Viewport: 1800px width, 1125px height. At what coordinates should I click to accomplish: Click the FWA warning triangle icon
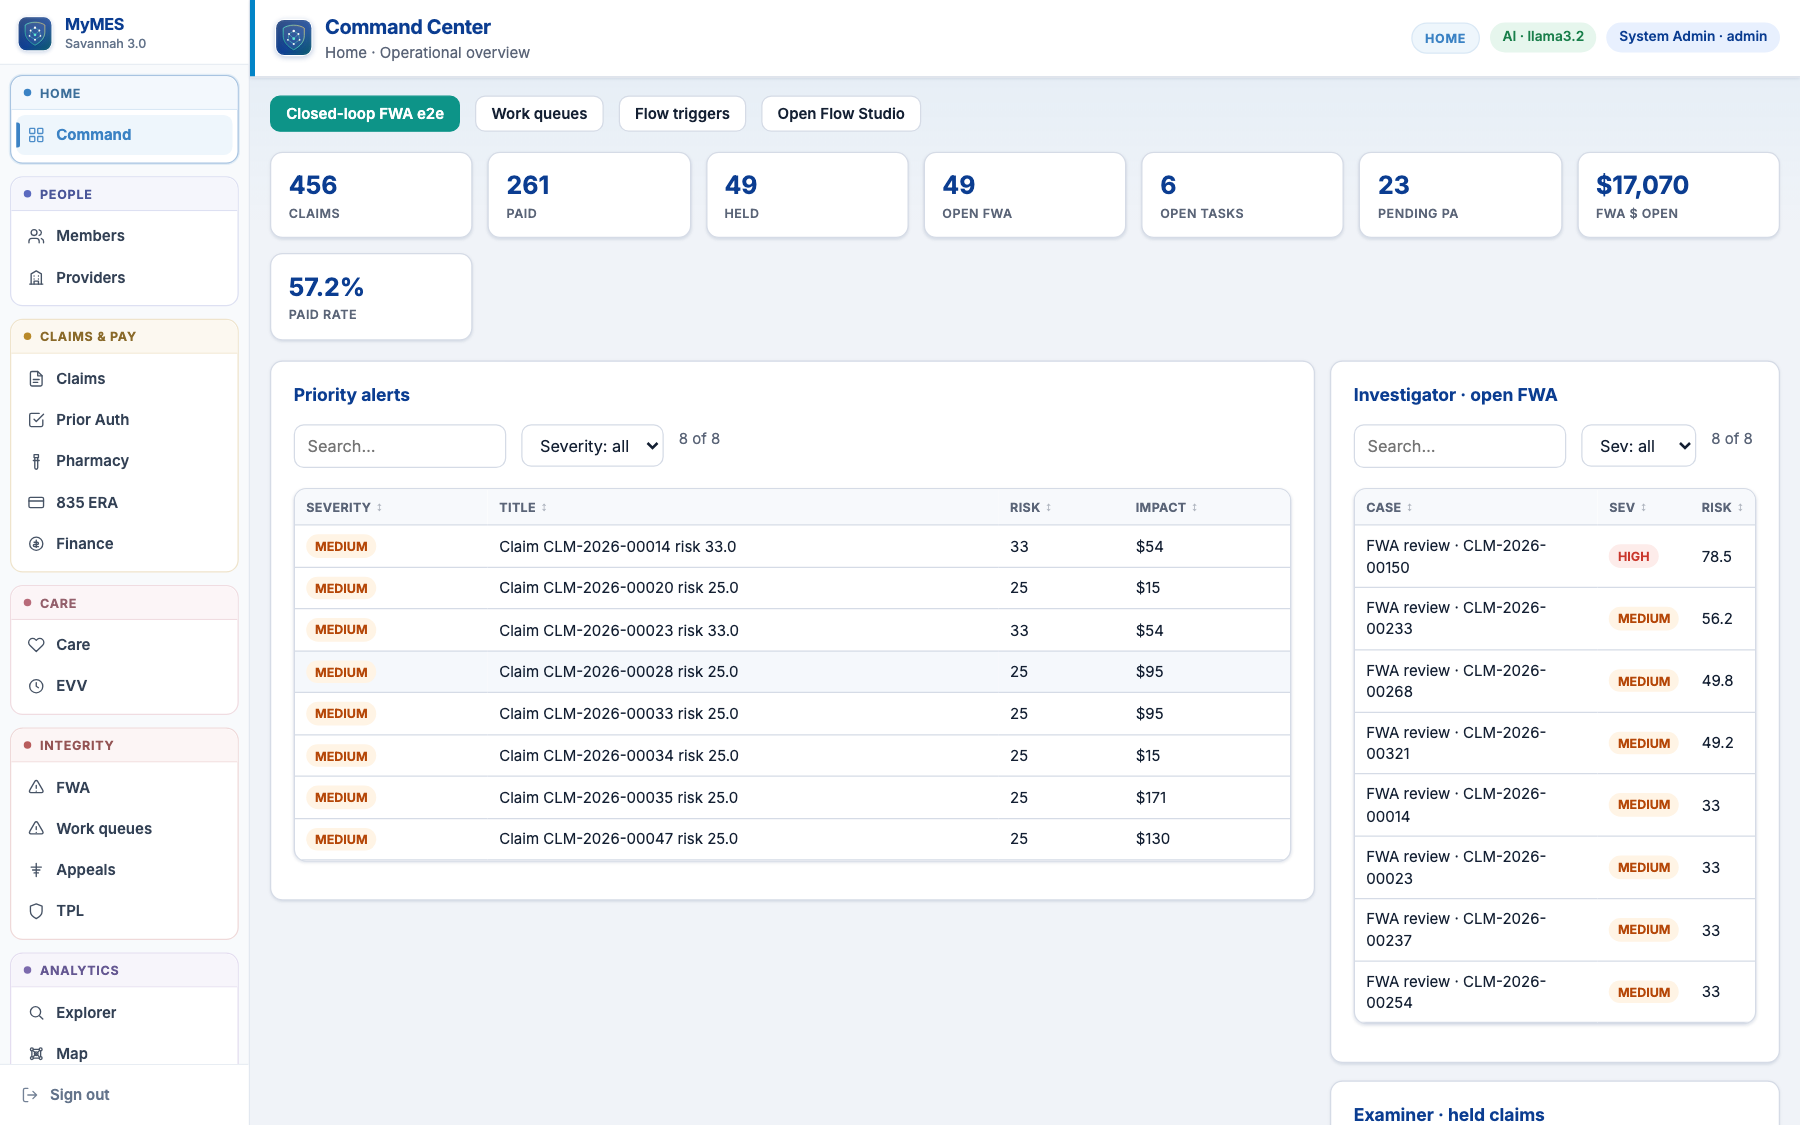click(36, 788)
